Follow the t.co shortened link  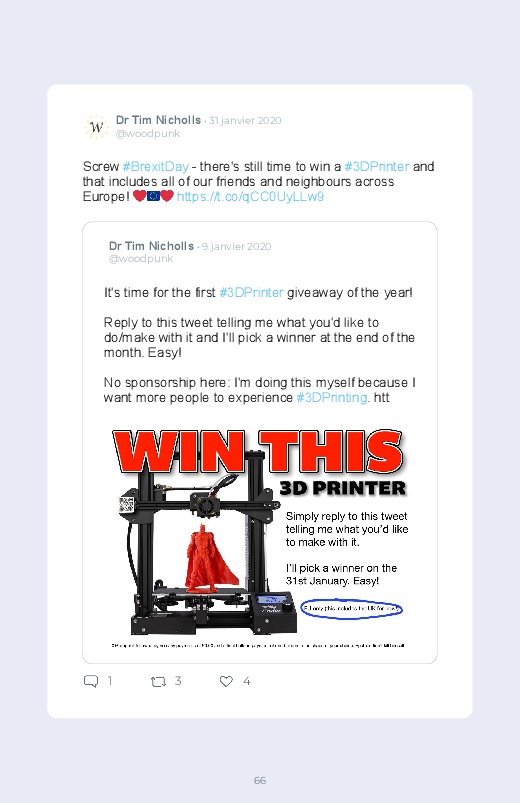click(x=251, y=197)
